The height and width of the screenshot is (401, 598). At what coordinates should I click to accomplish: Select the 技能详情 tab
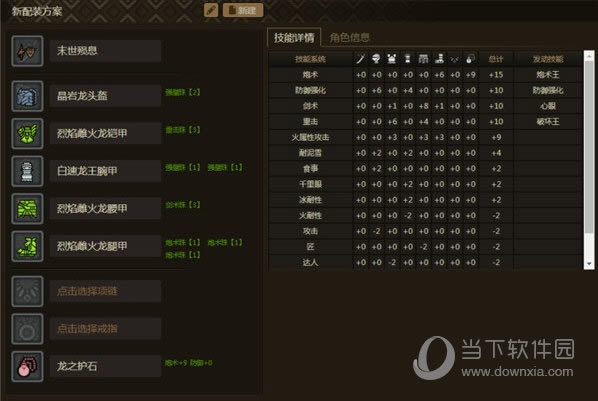click(x=294, y=37)
